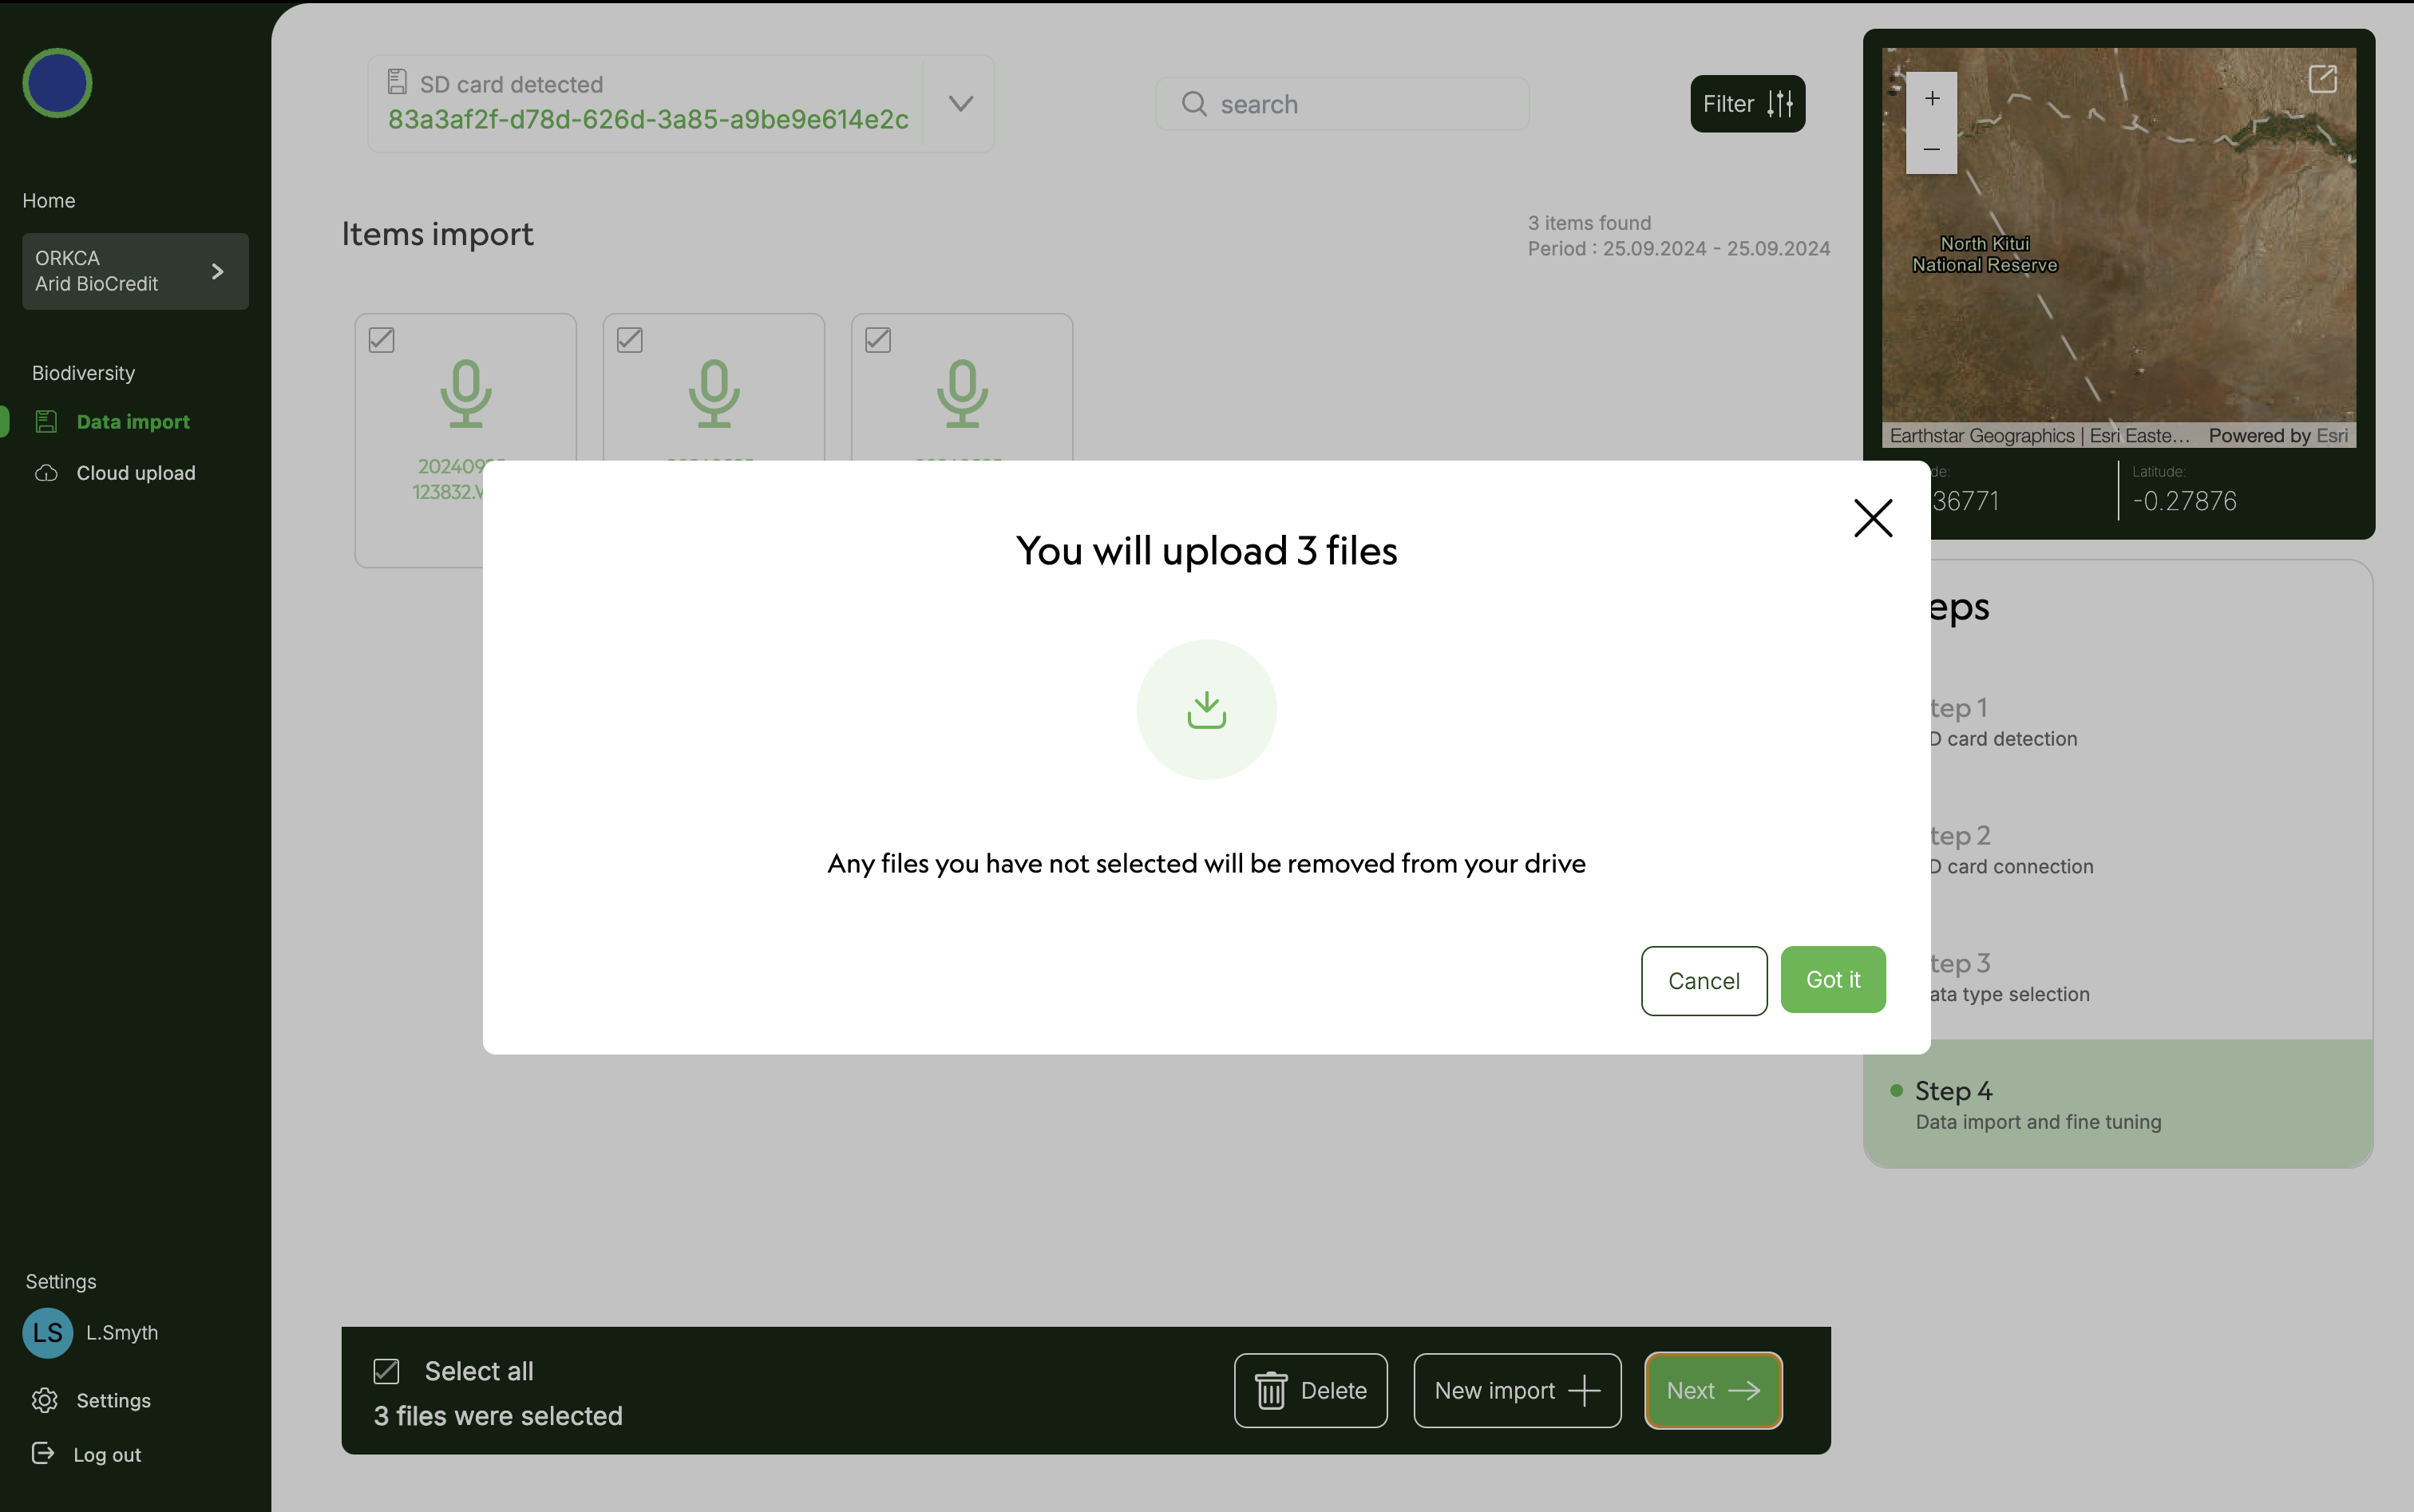
Task: Log out of the account
Action: click(107, 1455)
